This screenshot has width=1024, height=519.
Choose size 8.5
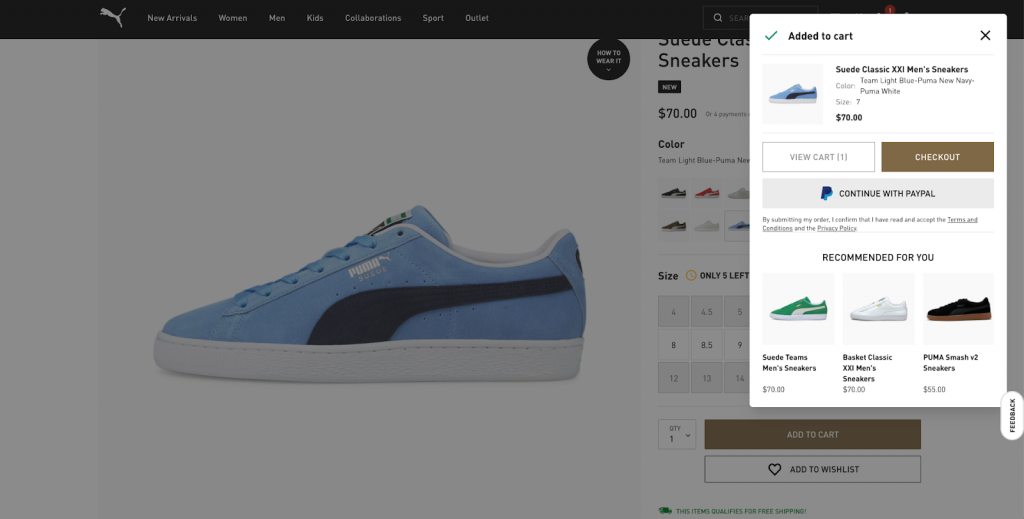click(707, 345)
